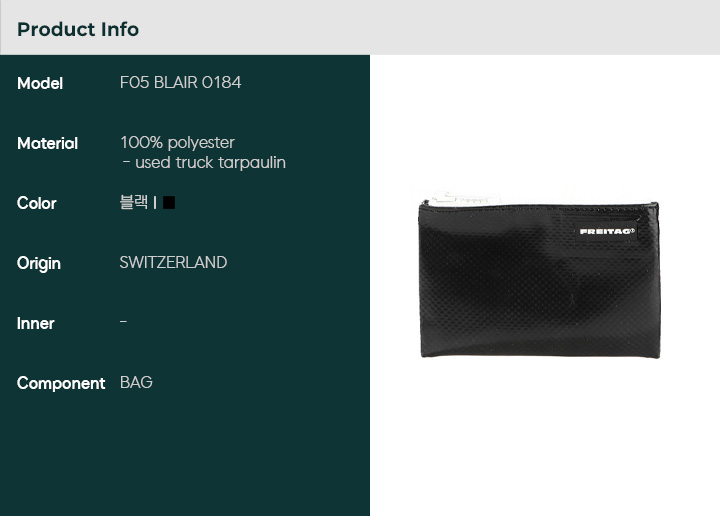
Task: Click the pouch's bottom seam edge
Action: click(x=540, y=354)
